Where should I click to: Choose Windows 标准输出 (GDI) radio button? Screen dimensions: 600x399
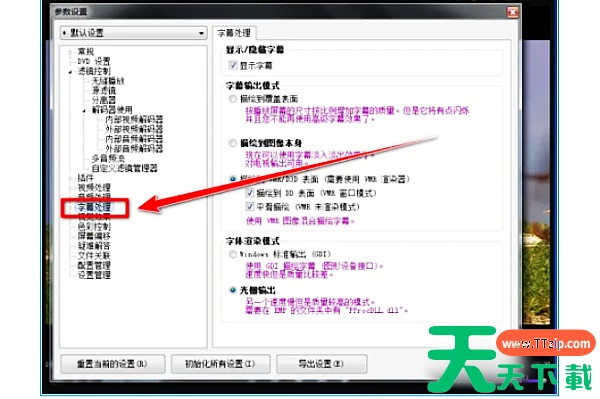click(x=233, y=254)
